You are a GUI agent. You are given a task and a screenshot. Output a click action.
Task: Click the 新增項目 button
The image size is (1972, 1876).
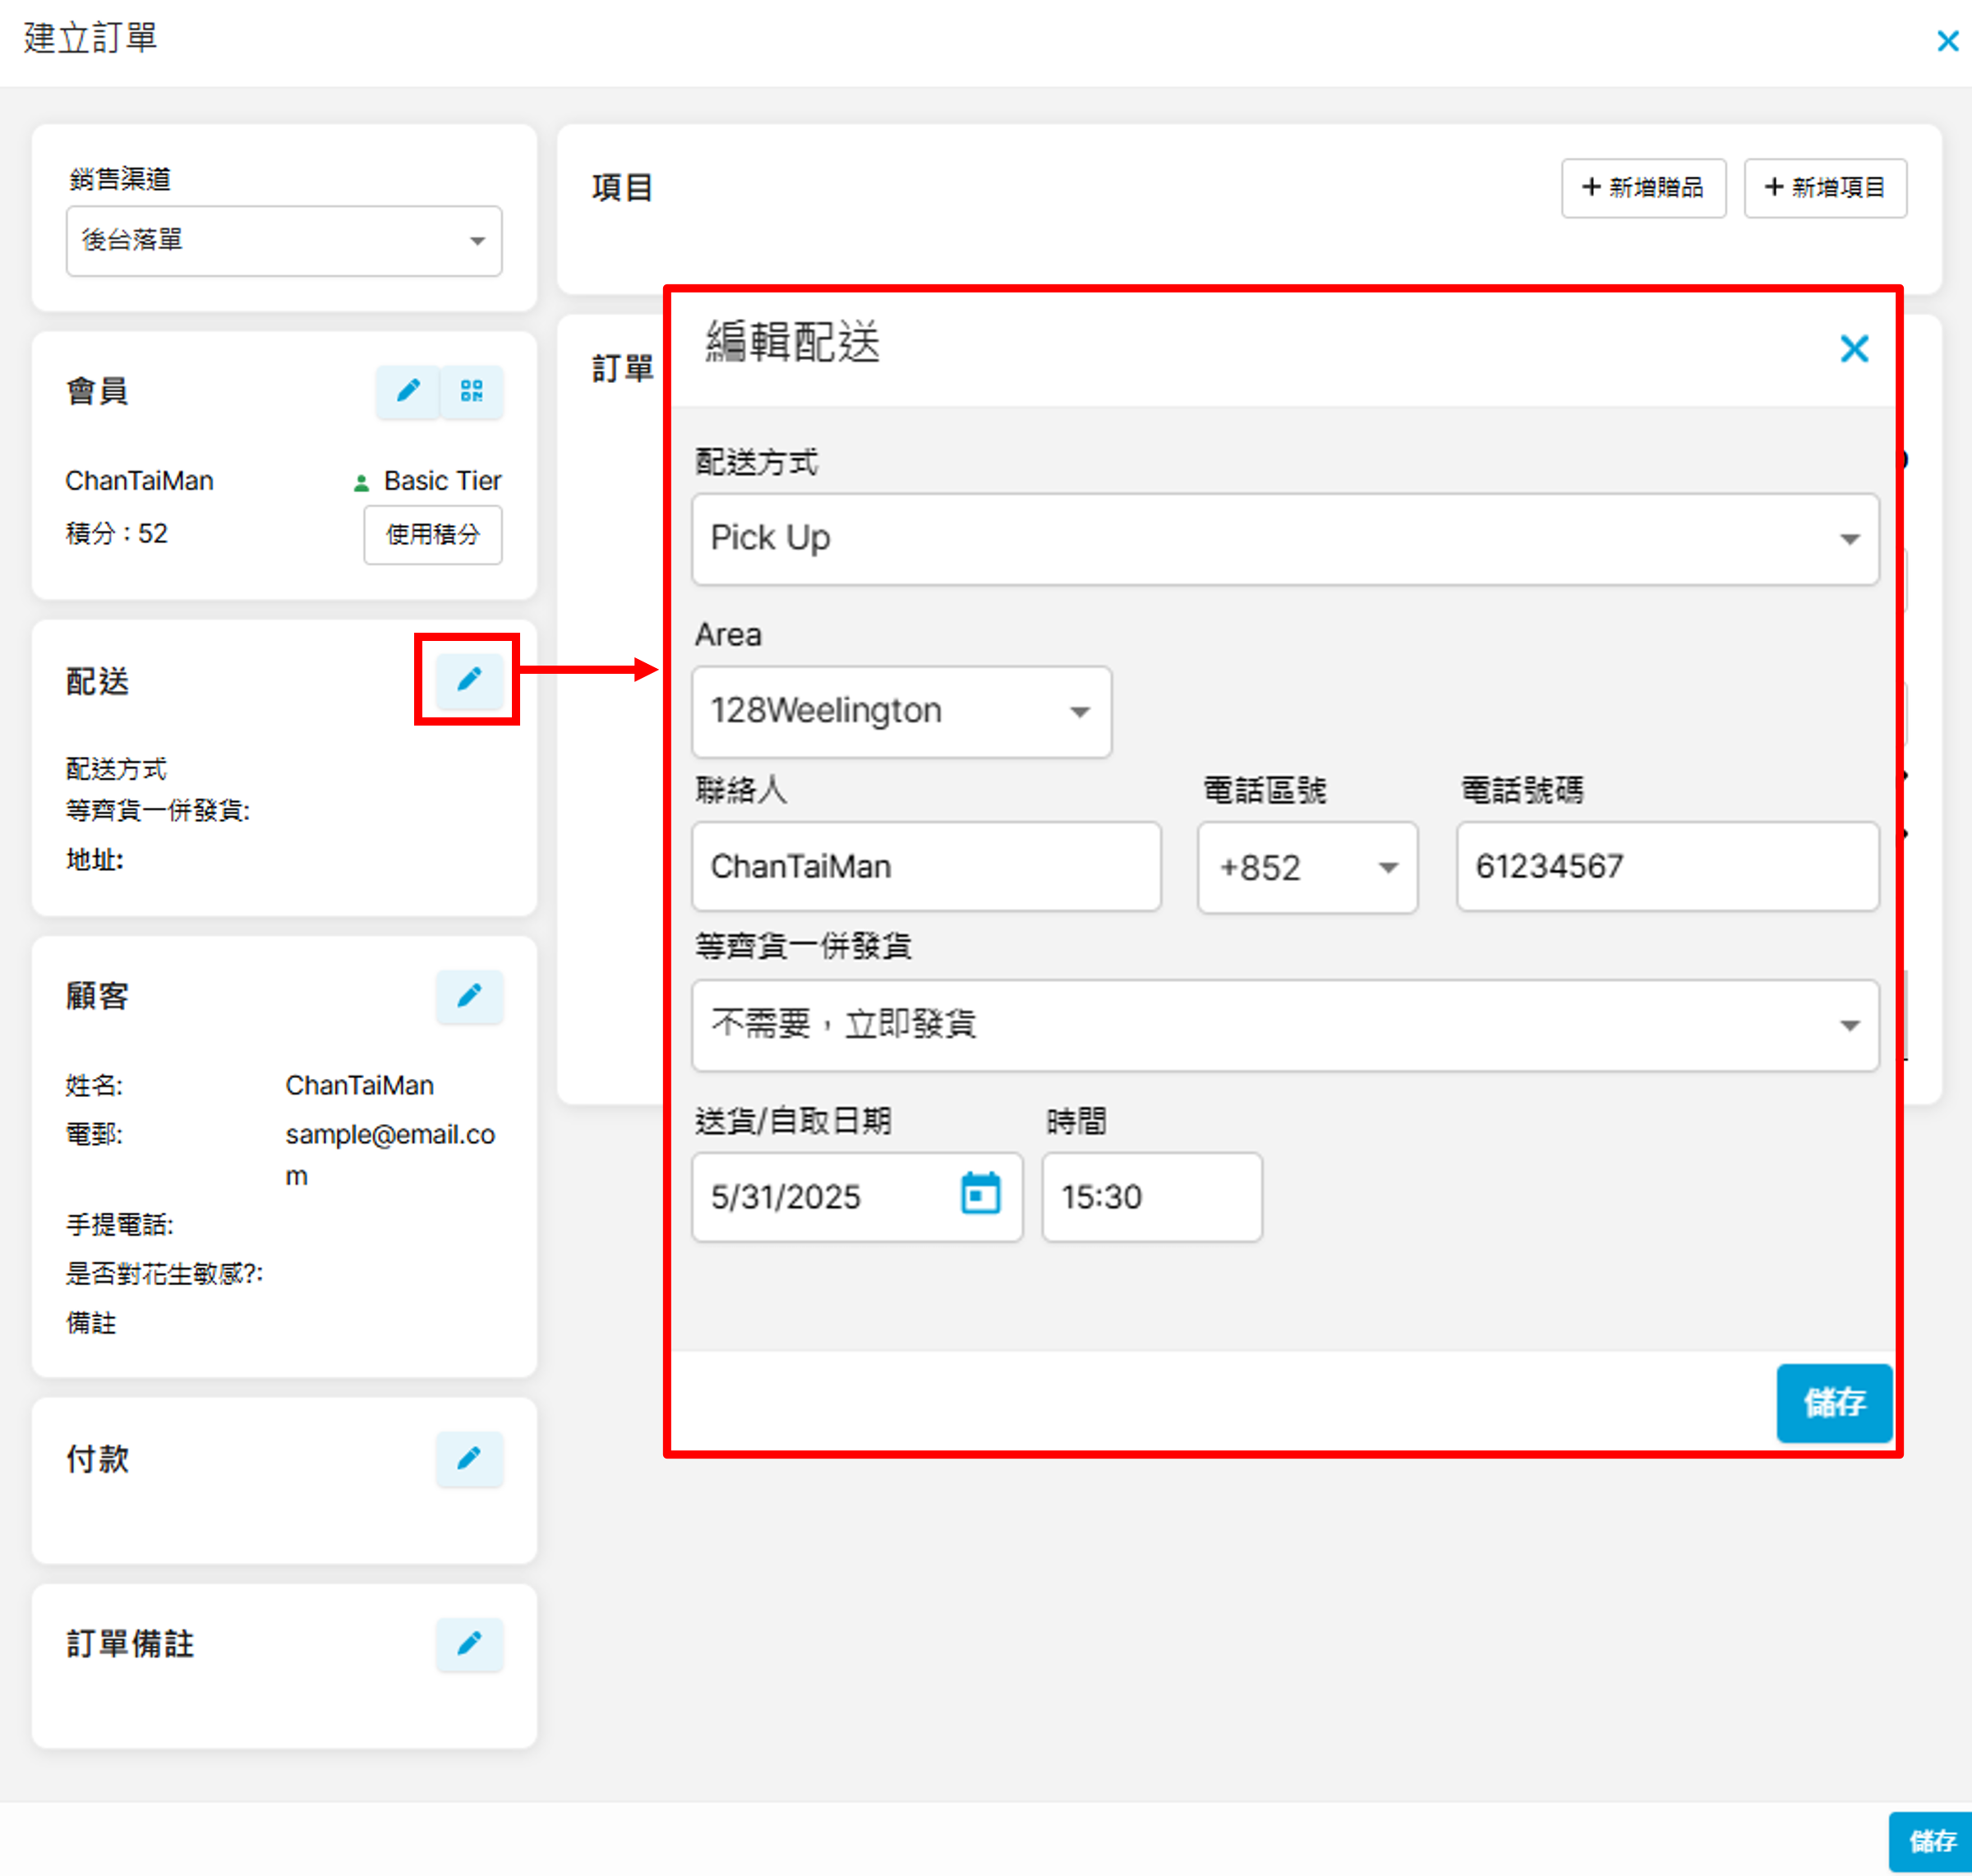point(1825,188)
